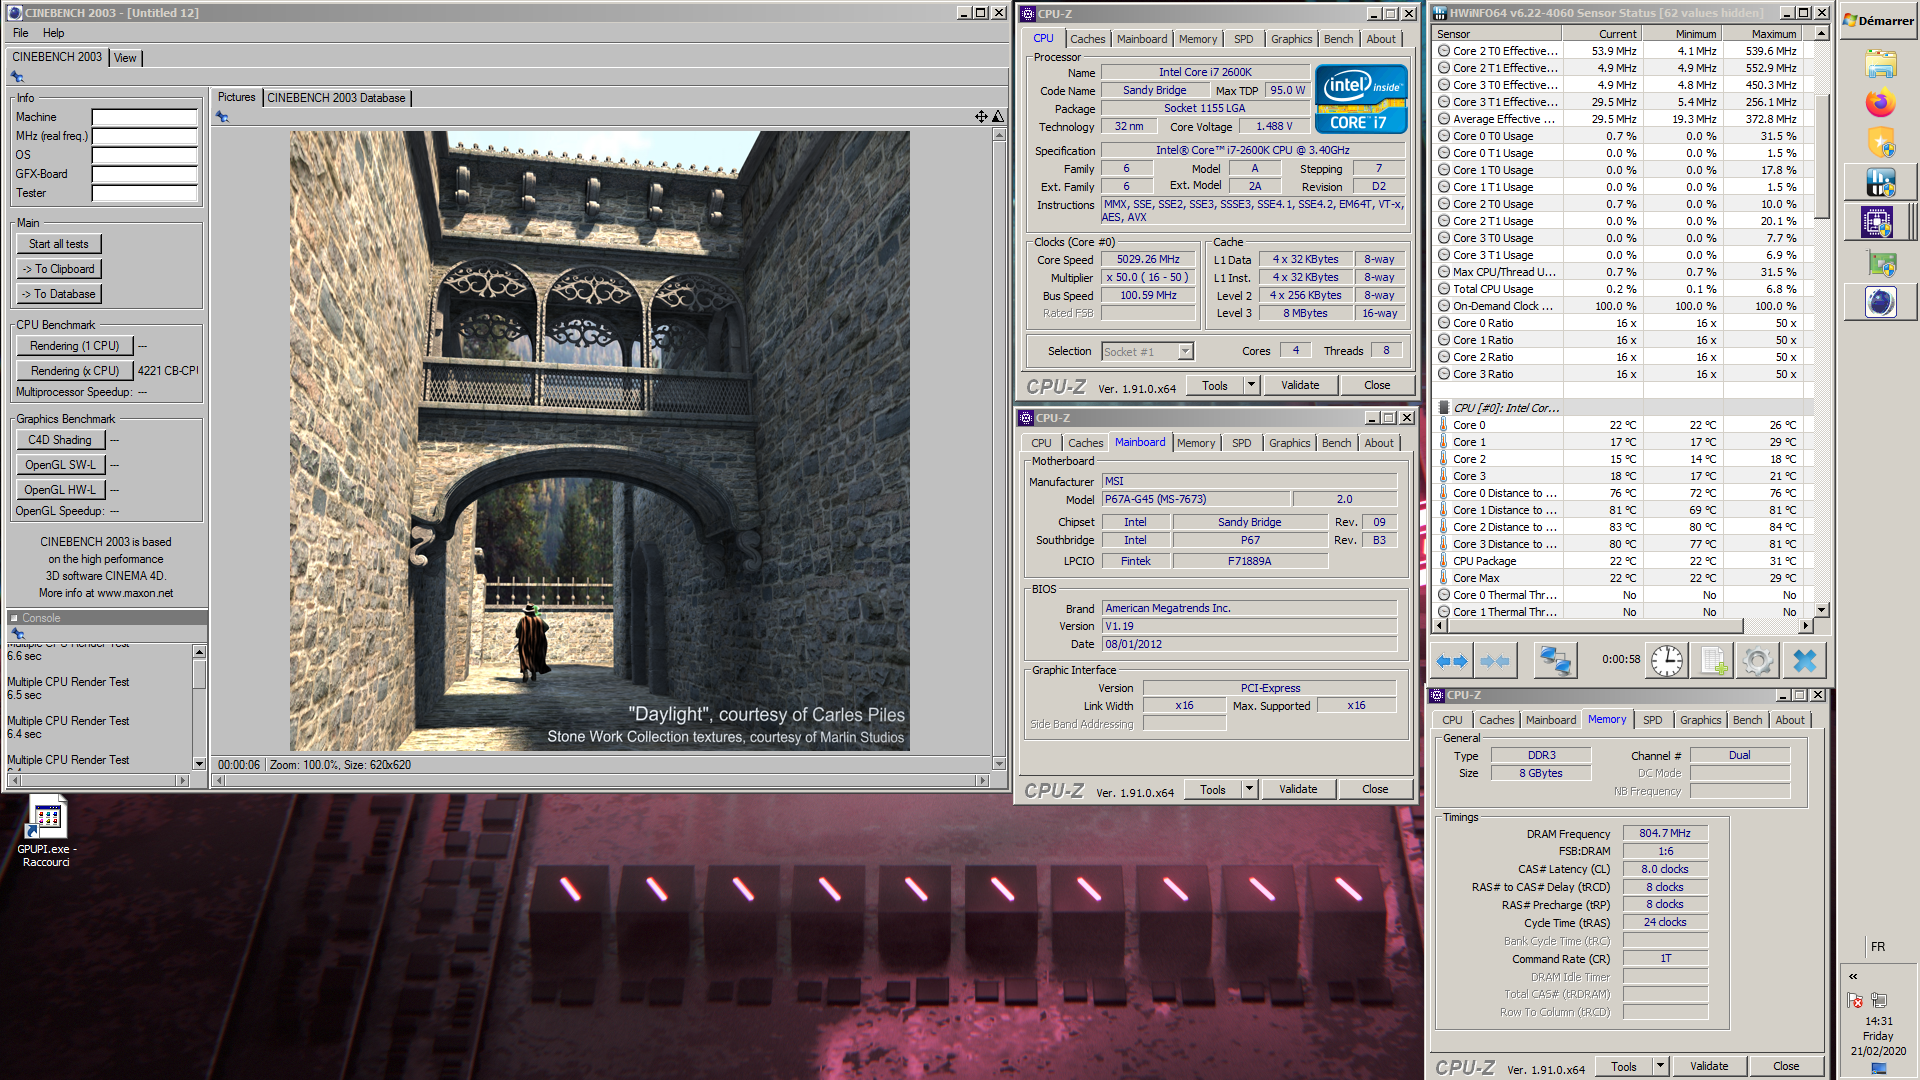
Task: Click HWiNFO log file with plus icon
Action: pyautogui.click(x=1712, y=660)
